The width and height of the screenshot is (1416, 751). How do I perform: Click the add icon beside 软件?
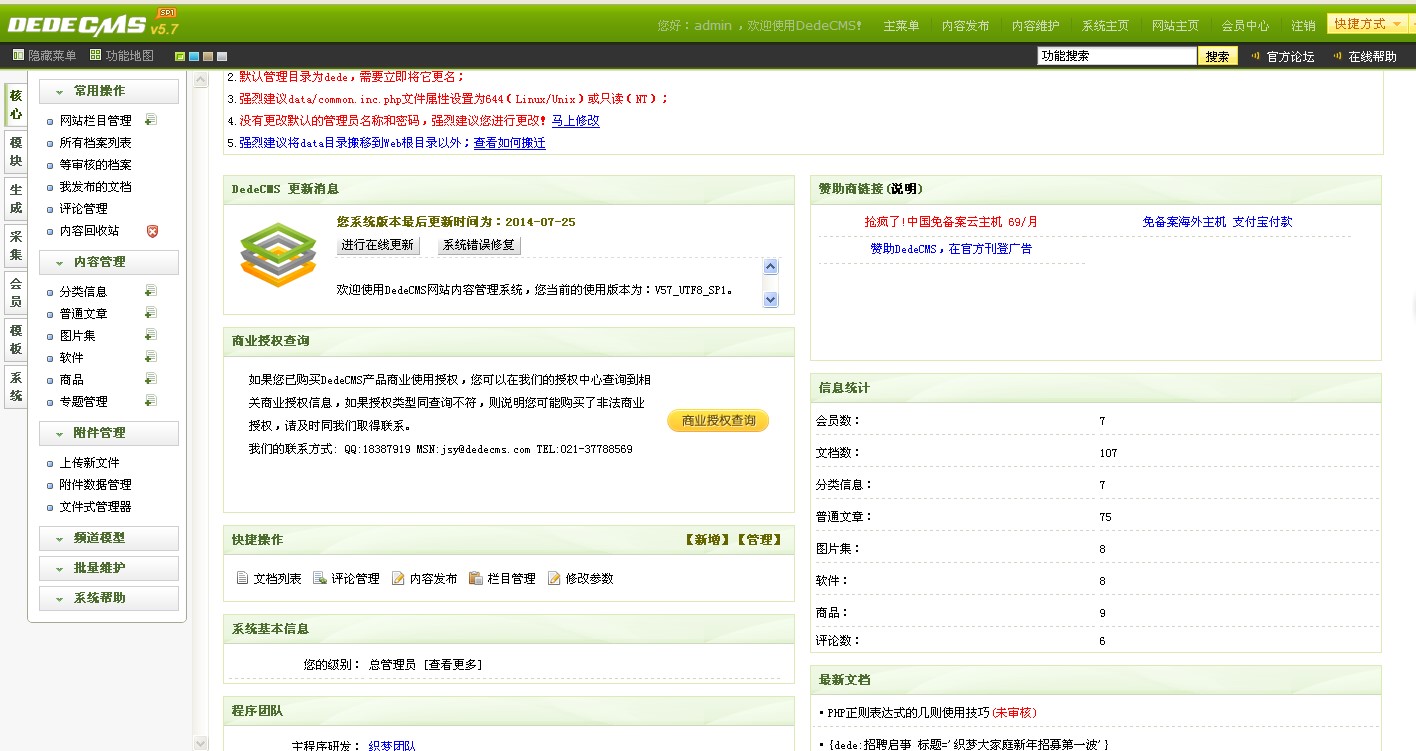[151, 357]
